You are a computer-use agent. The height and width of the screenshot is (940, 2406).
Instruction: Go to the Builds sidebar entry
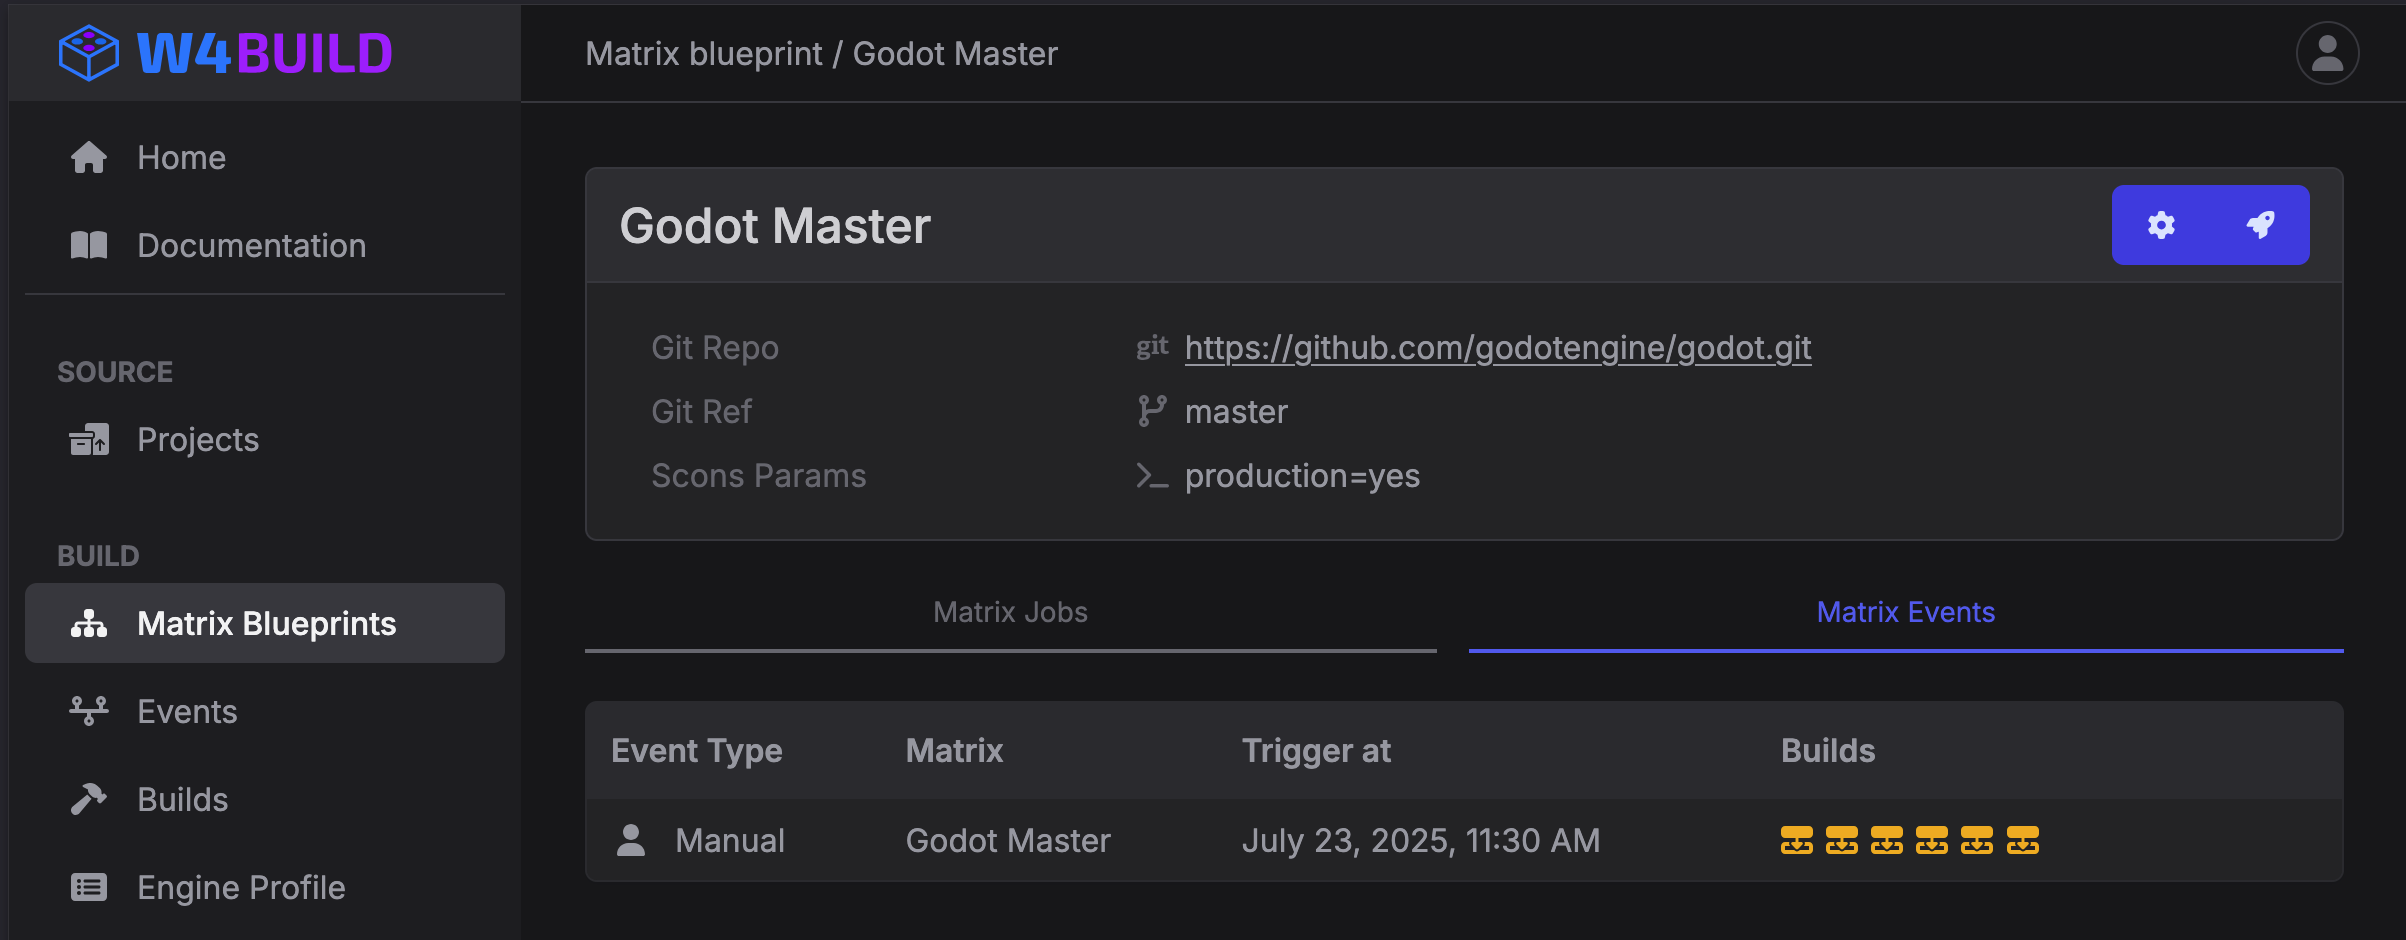click(x=265, y=799)
